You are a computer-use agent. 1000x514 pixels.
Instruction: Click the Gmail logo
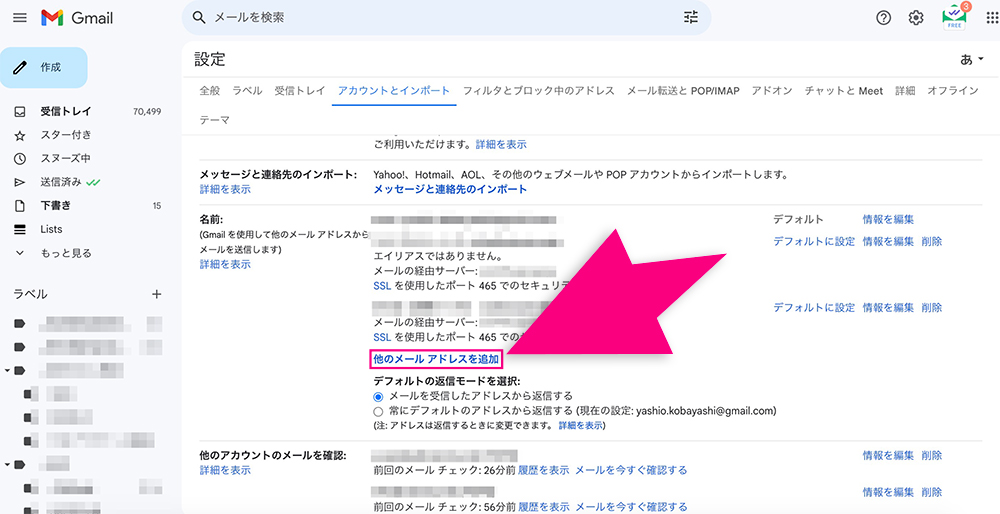click(77, 18)
